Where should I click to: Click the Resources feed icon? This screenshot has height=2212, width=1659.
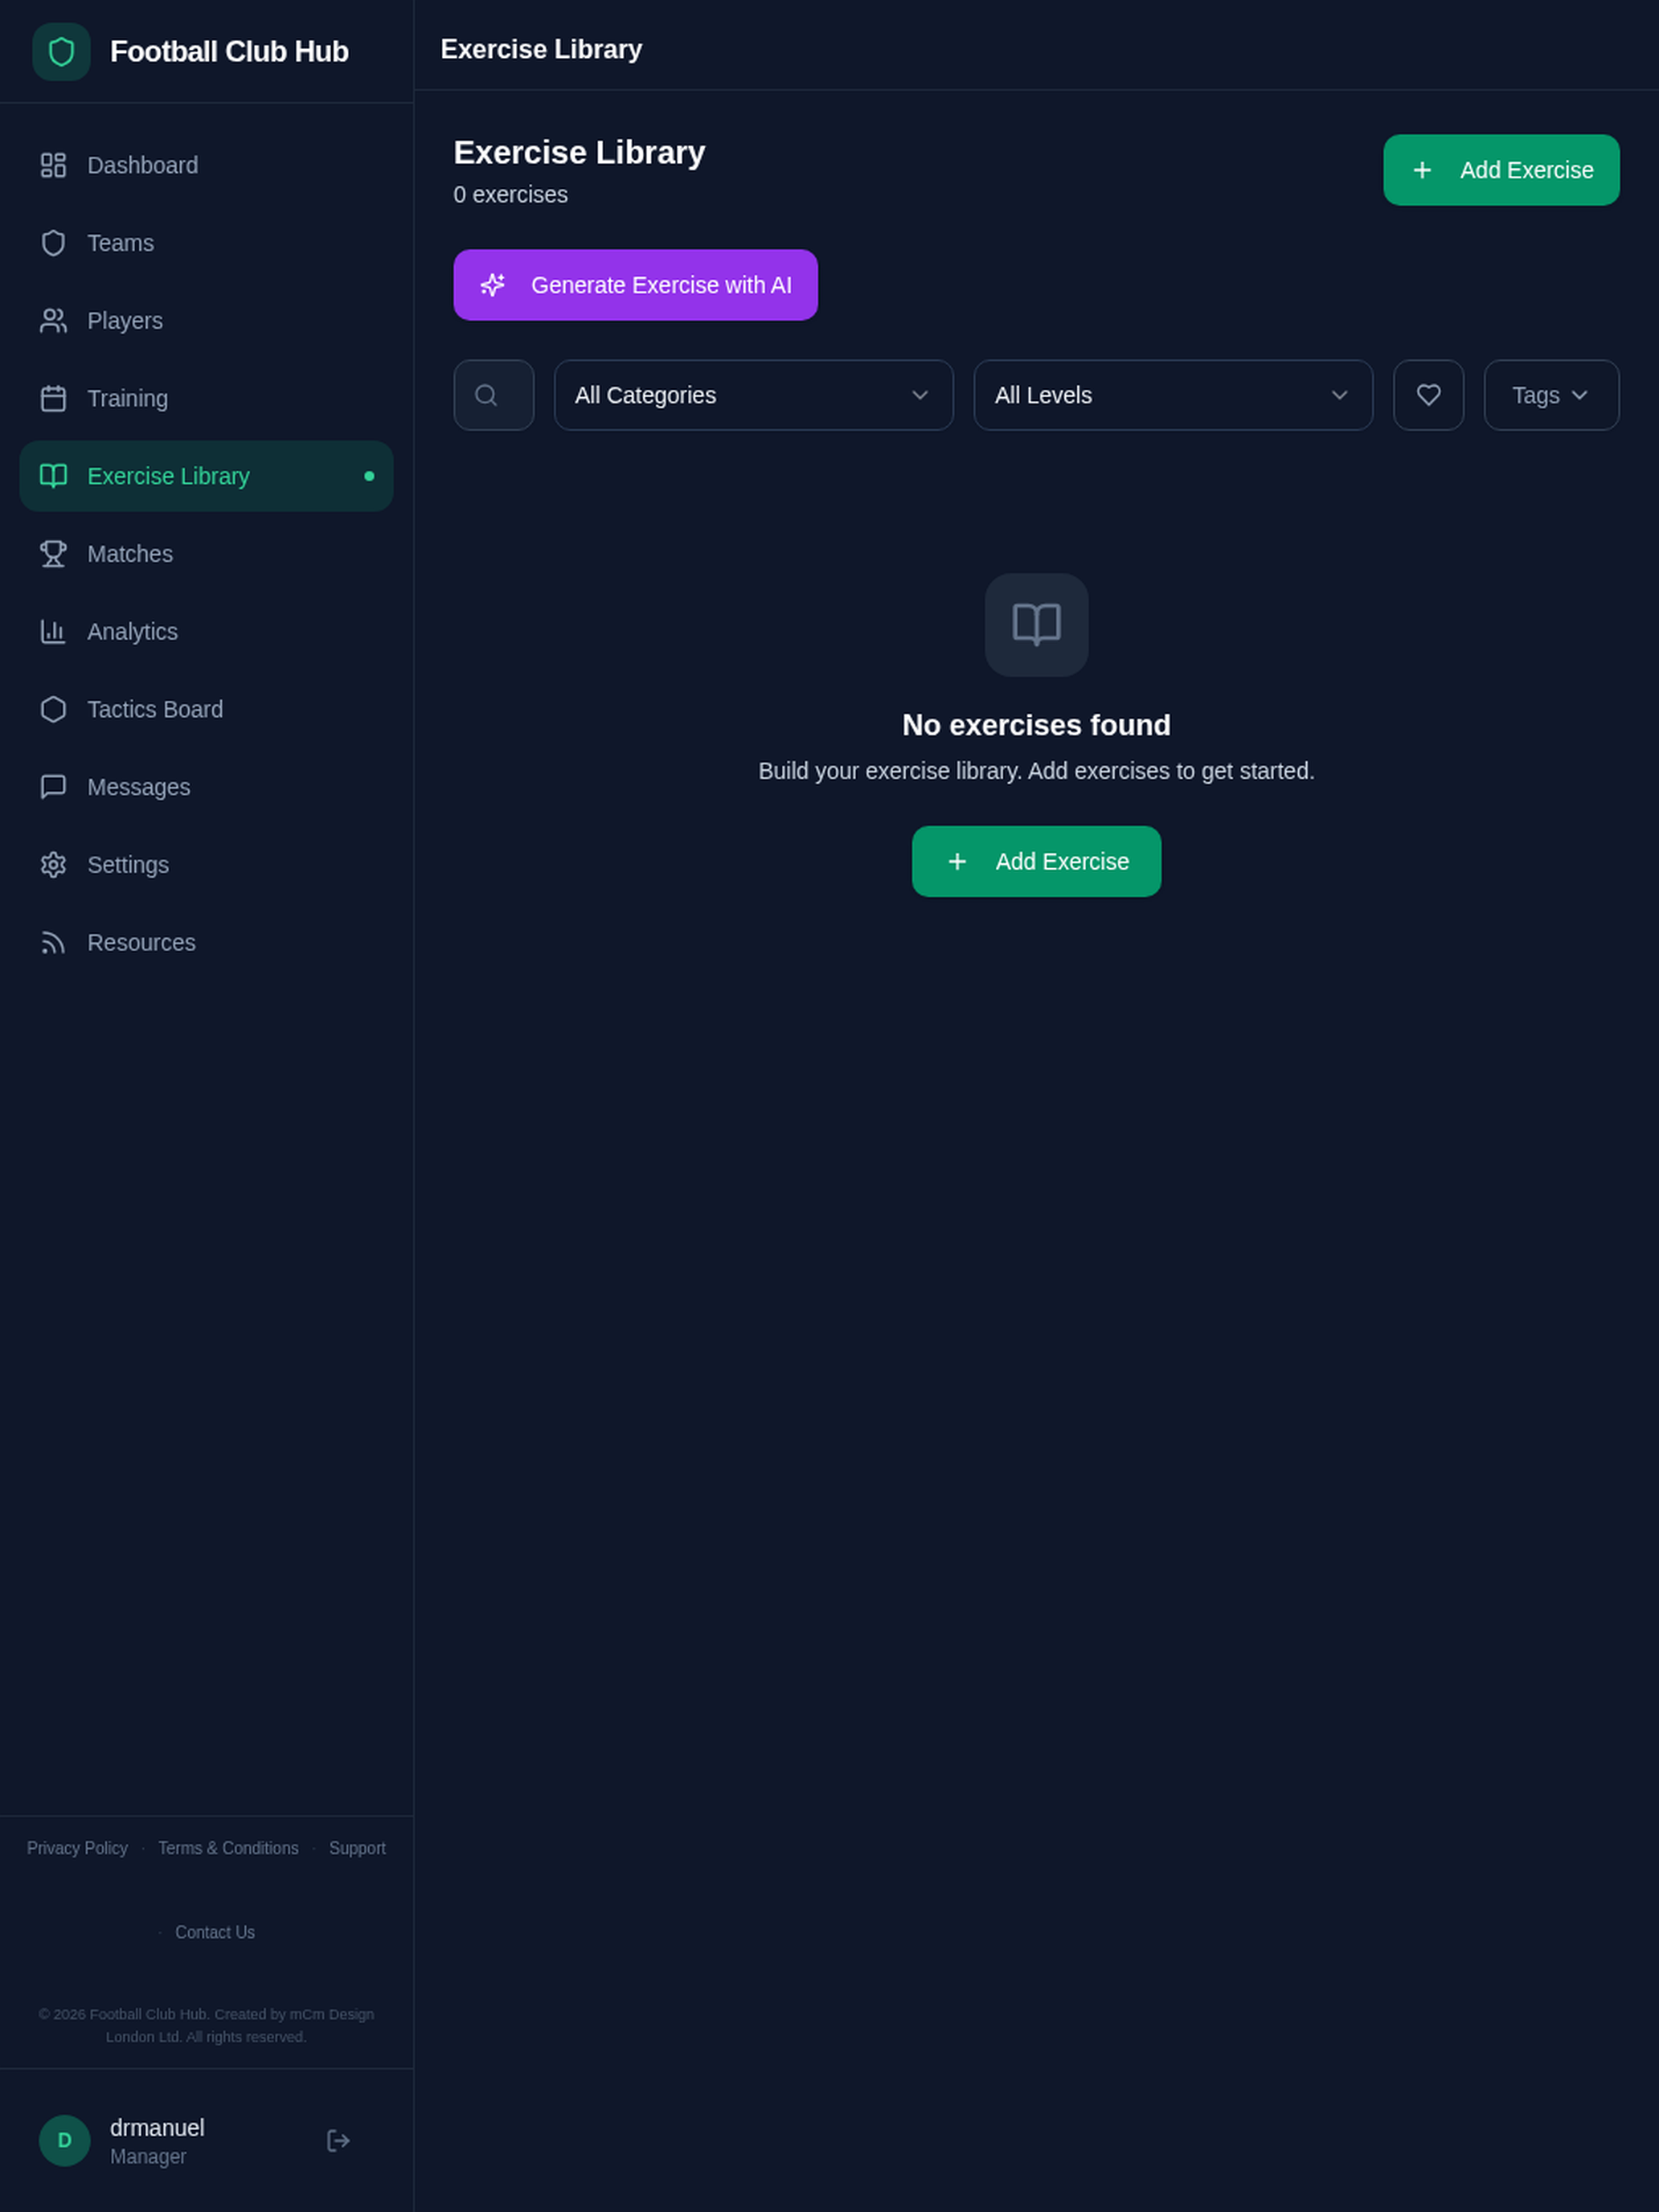pyautogui.click(x=53, y=943)
